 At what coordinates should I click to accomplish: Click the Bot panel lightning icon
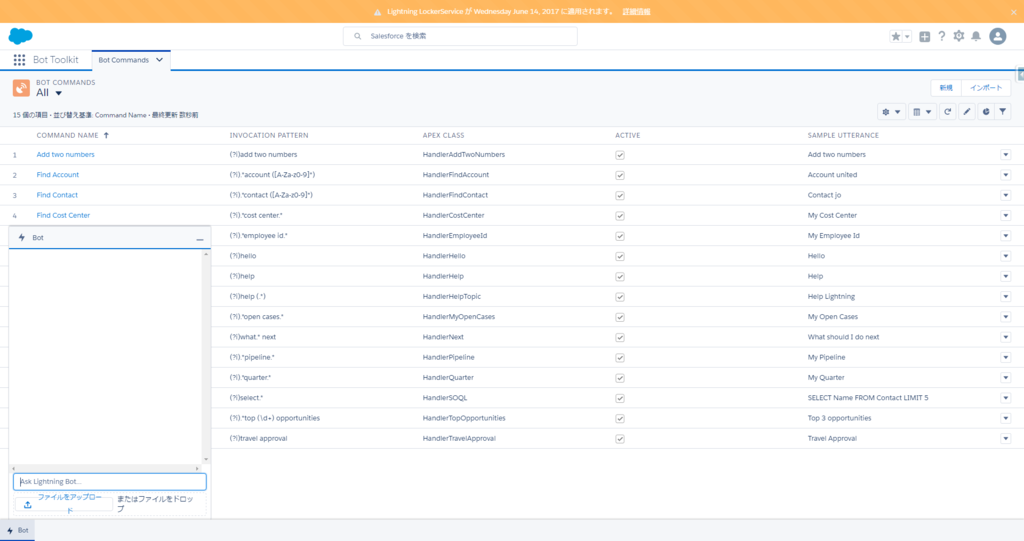click(22, 238)
